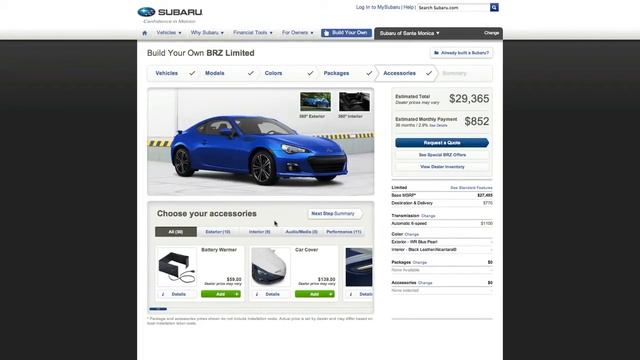Image resolution: width=640 pixels, height=360 pixels.
Task: Go to the Colors step
Action: pos(273,73)
